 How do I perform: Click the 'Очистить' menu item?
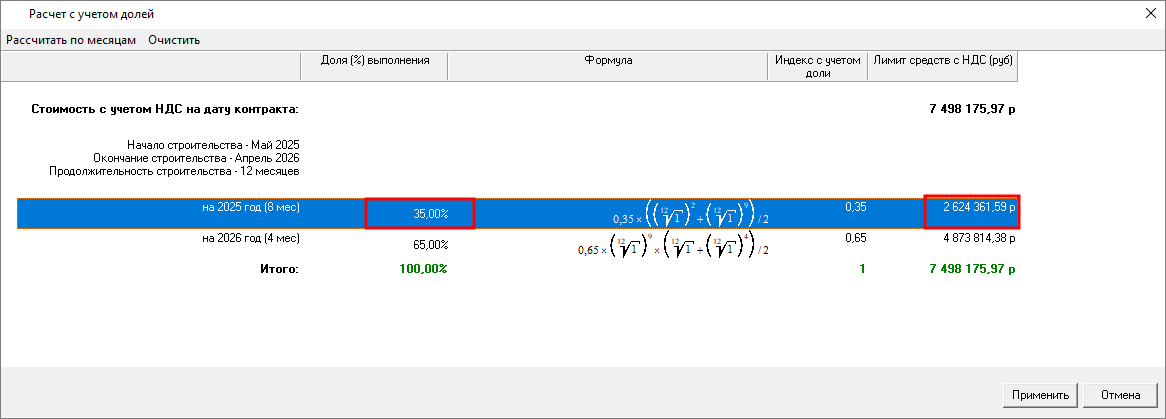pyautogui.click(x=174, y=40)
